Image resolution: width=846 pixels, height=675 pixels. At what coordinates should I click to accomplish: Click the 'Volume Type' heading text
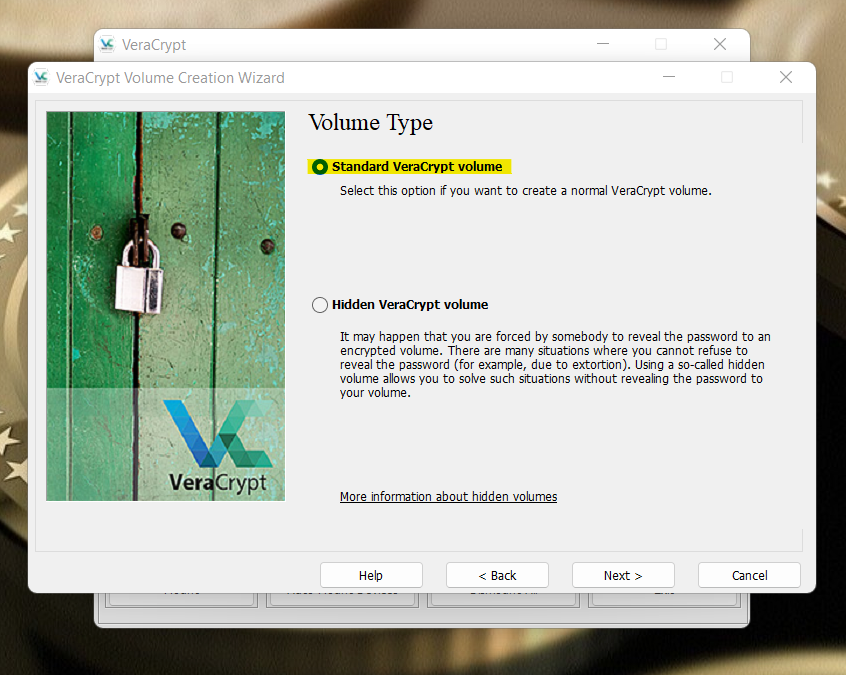371,123
